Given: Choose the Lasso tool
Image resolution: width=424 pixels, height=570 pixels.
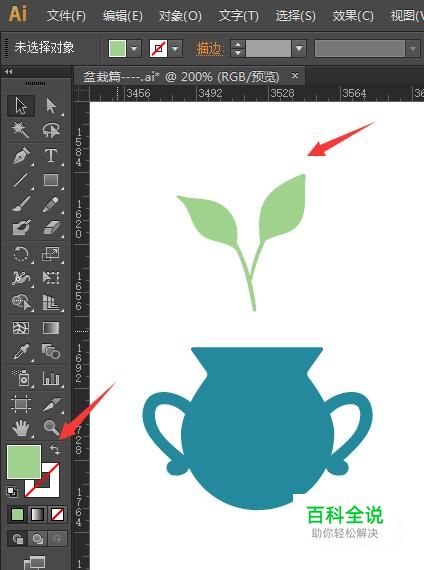Looking at the screenshot, I should coord(51,130).
